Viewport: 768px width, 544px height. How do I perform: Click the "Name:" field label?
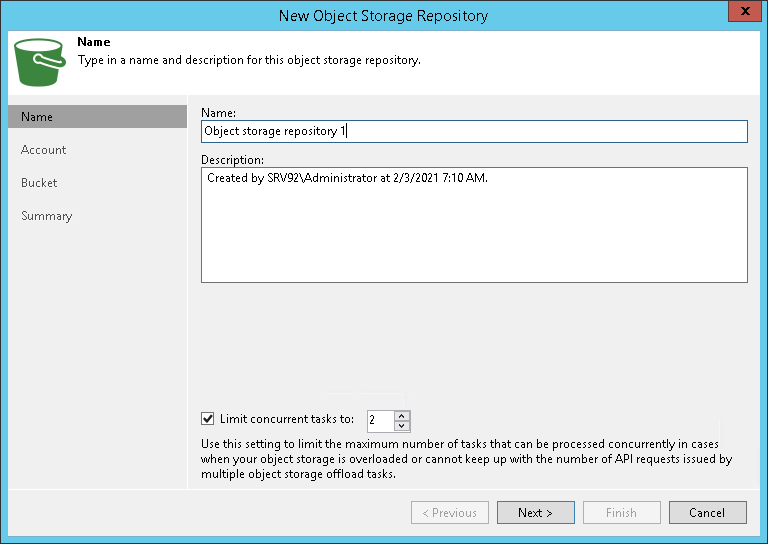click(218, 112)
